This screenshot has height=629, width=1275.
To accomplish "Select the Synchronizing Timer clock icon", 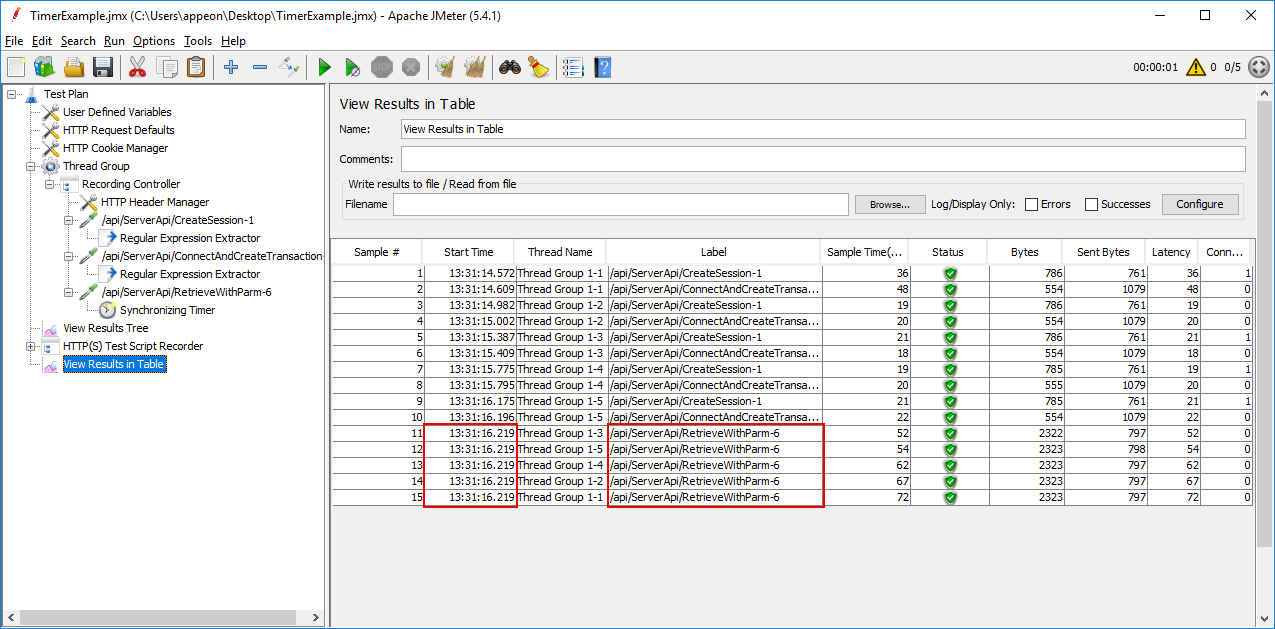I will point(107,310).
